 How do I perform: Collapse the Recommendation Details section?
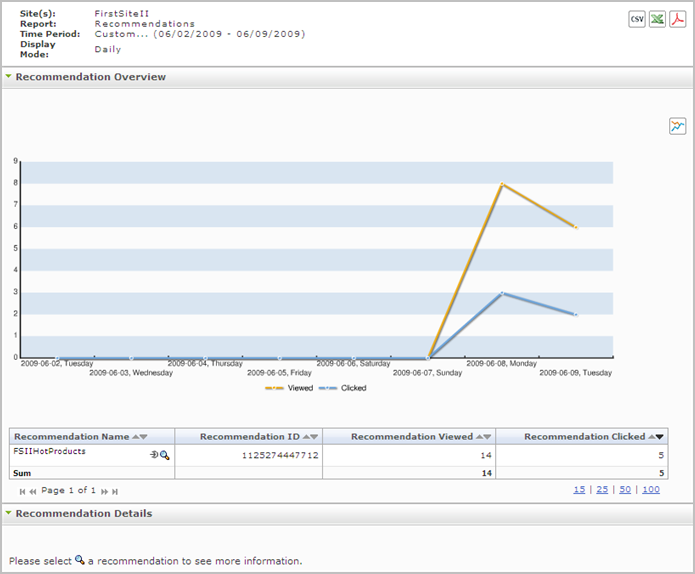click(x=8, y=513)
